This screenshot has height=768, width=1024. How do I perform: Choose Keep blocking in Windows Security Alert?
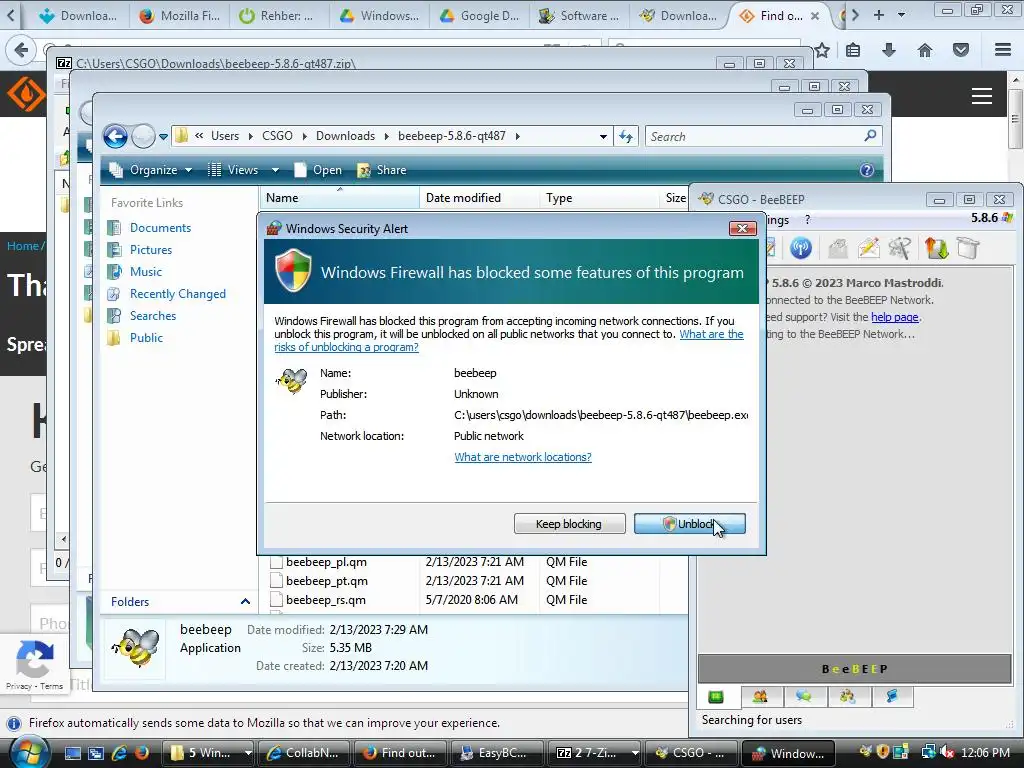click(x=569, y=524)
